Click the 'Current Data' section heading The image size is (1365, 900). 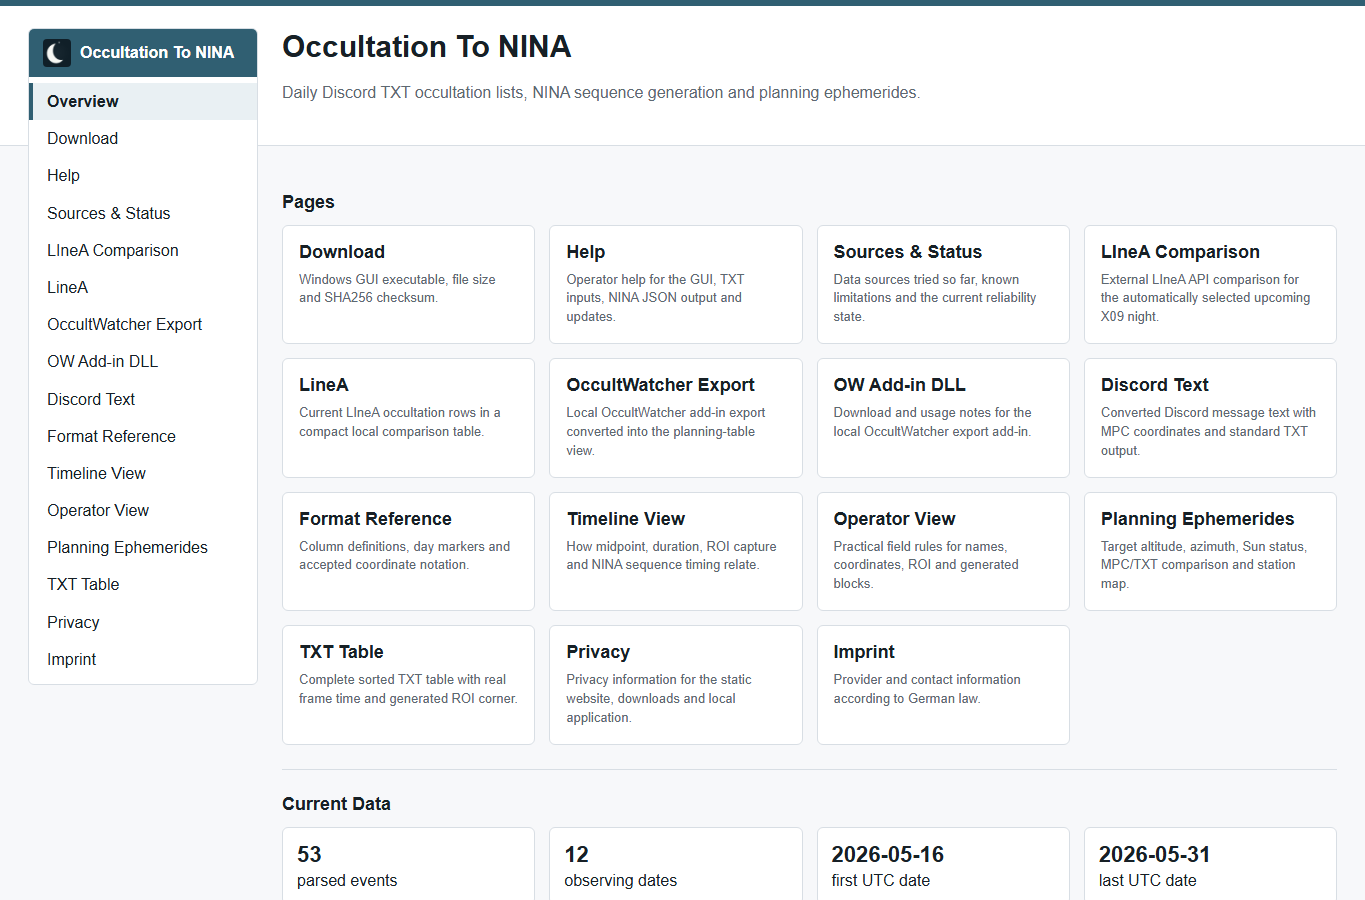[336, 804]
